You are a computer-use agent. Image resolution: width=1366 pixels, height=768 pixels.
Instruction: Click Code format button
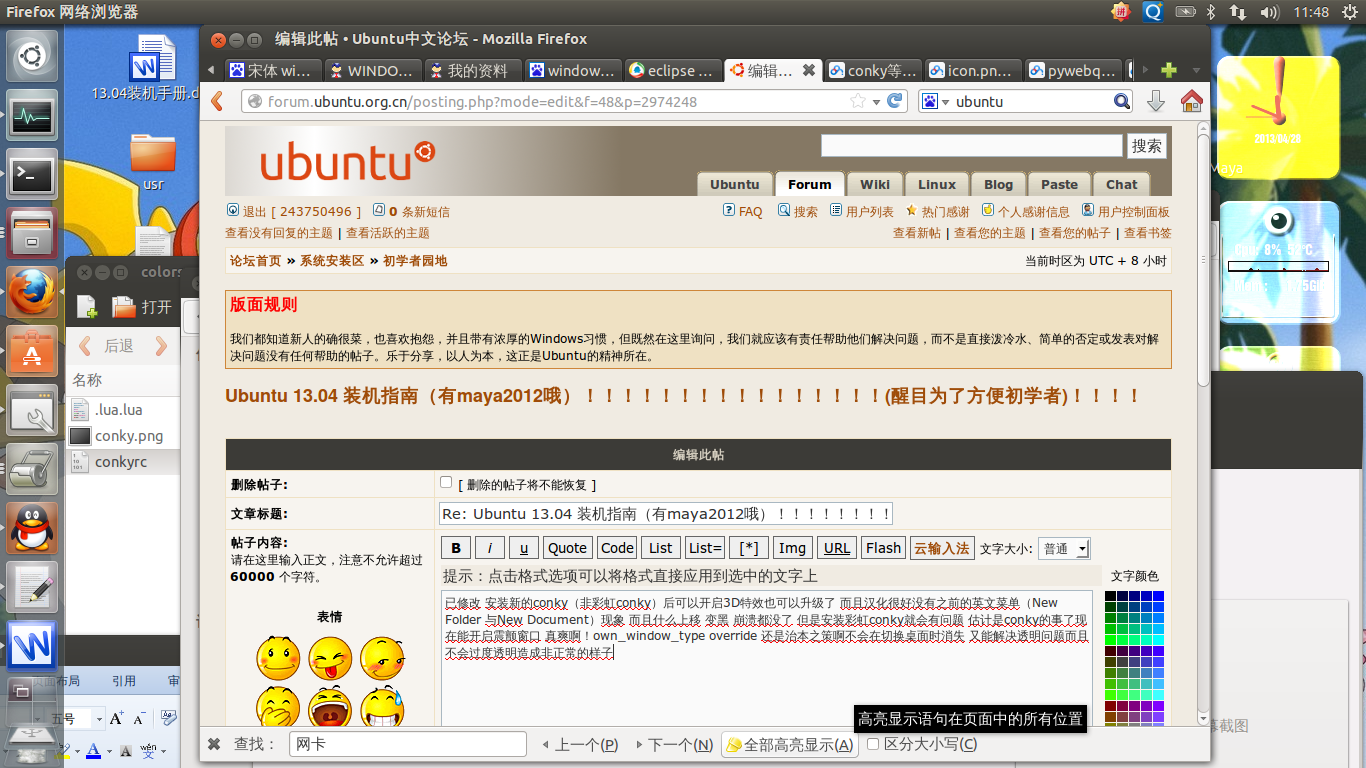click(617, 548)
